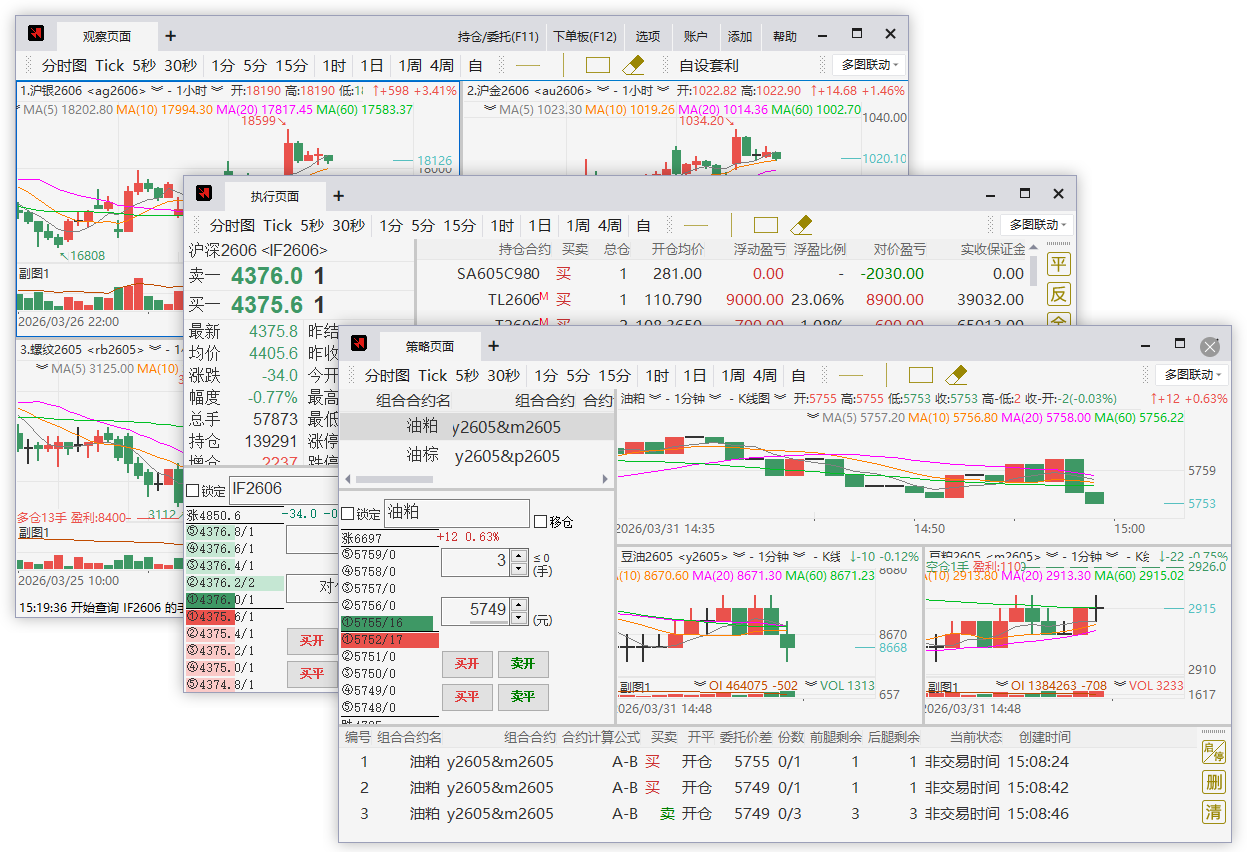
Task: Click the 反 reverse-position icon beside positions table
Action: tap(1058, 294)
